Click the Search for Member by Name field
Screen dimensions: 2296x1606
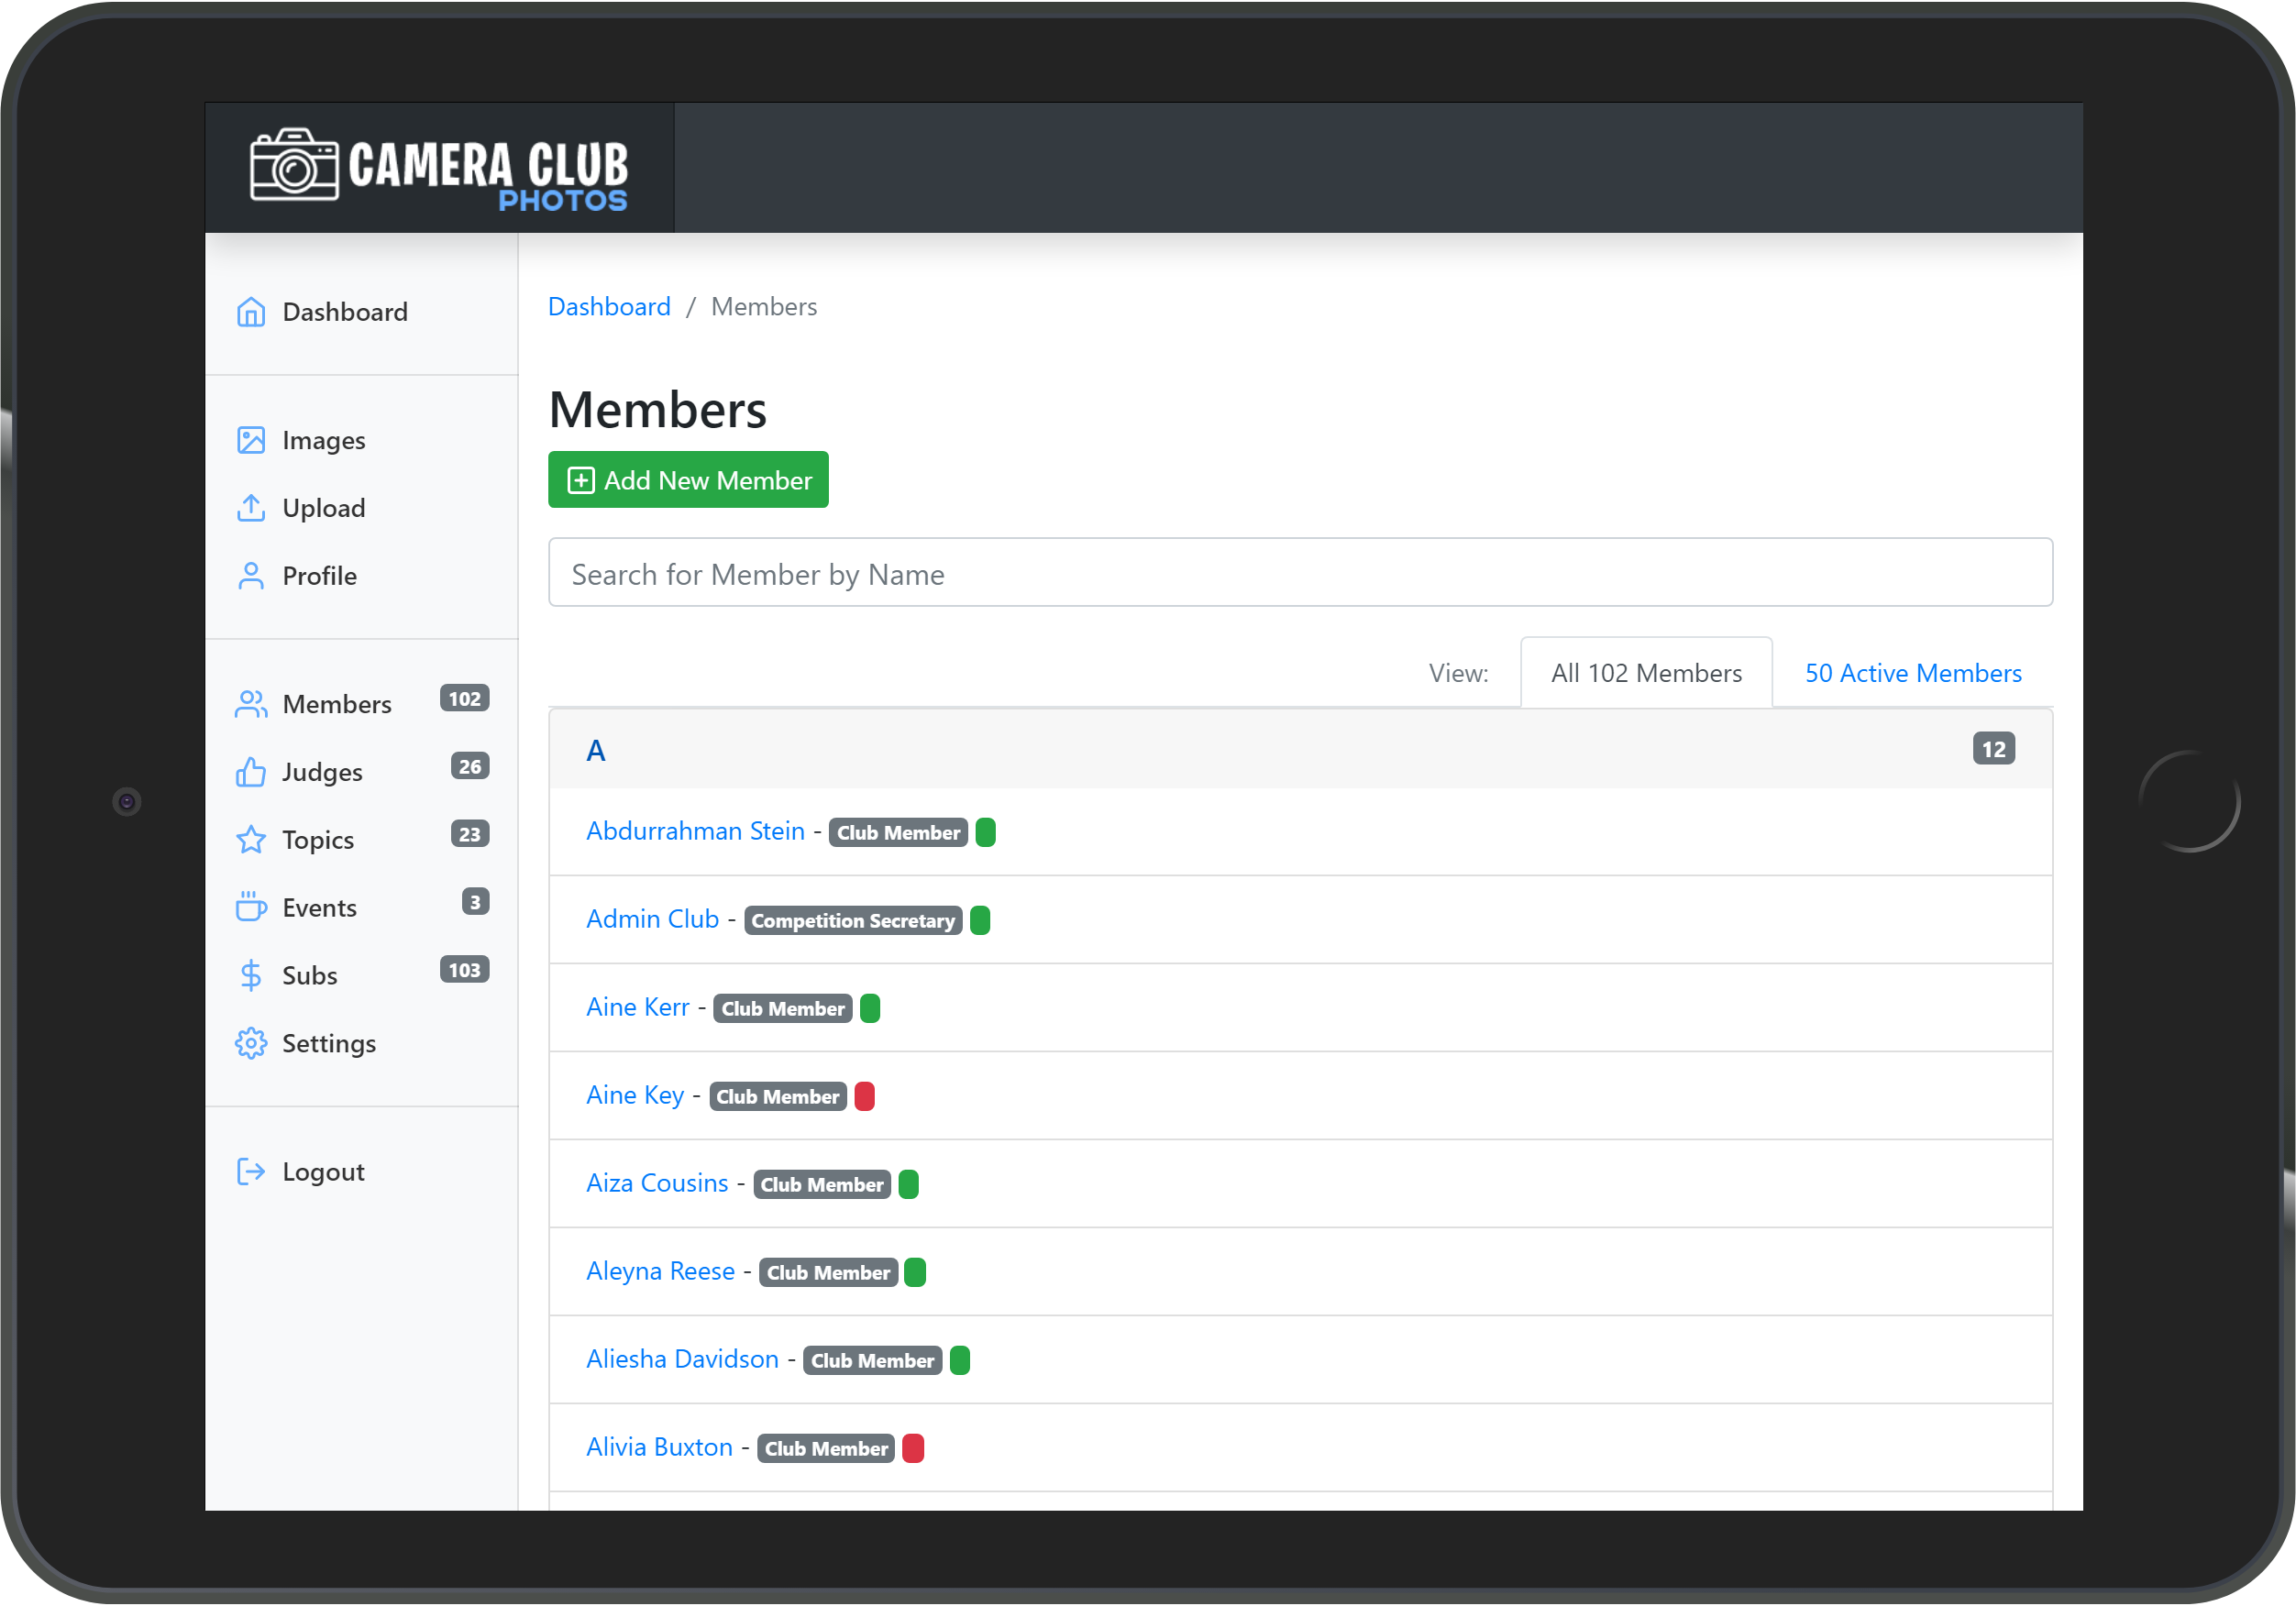tap(1299, 573)
